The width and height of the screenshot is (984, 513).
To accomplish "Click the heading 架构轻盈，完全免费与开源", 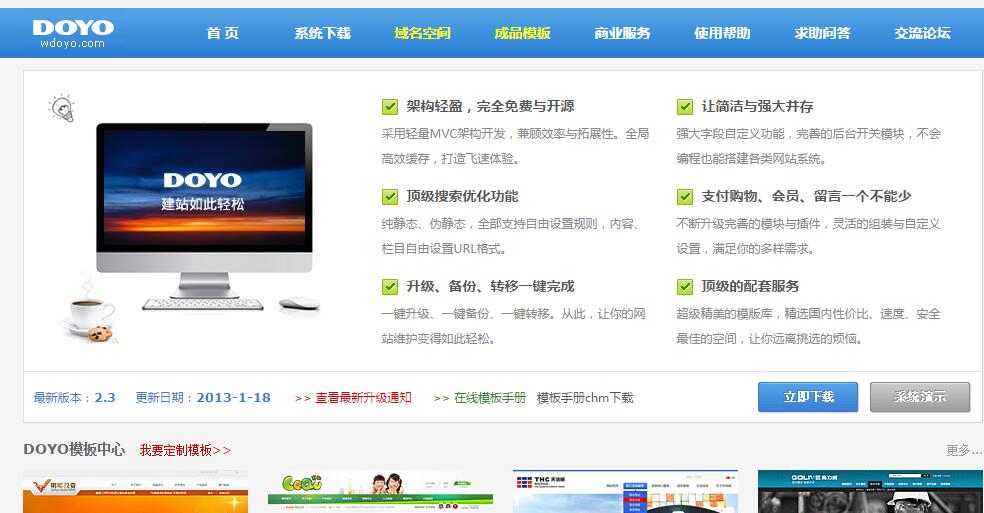I will point(490,106).
